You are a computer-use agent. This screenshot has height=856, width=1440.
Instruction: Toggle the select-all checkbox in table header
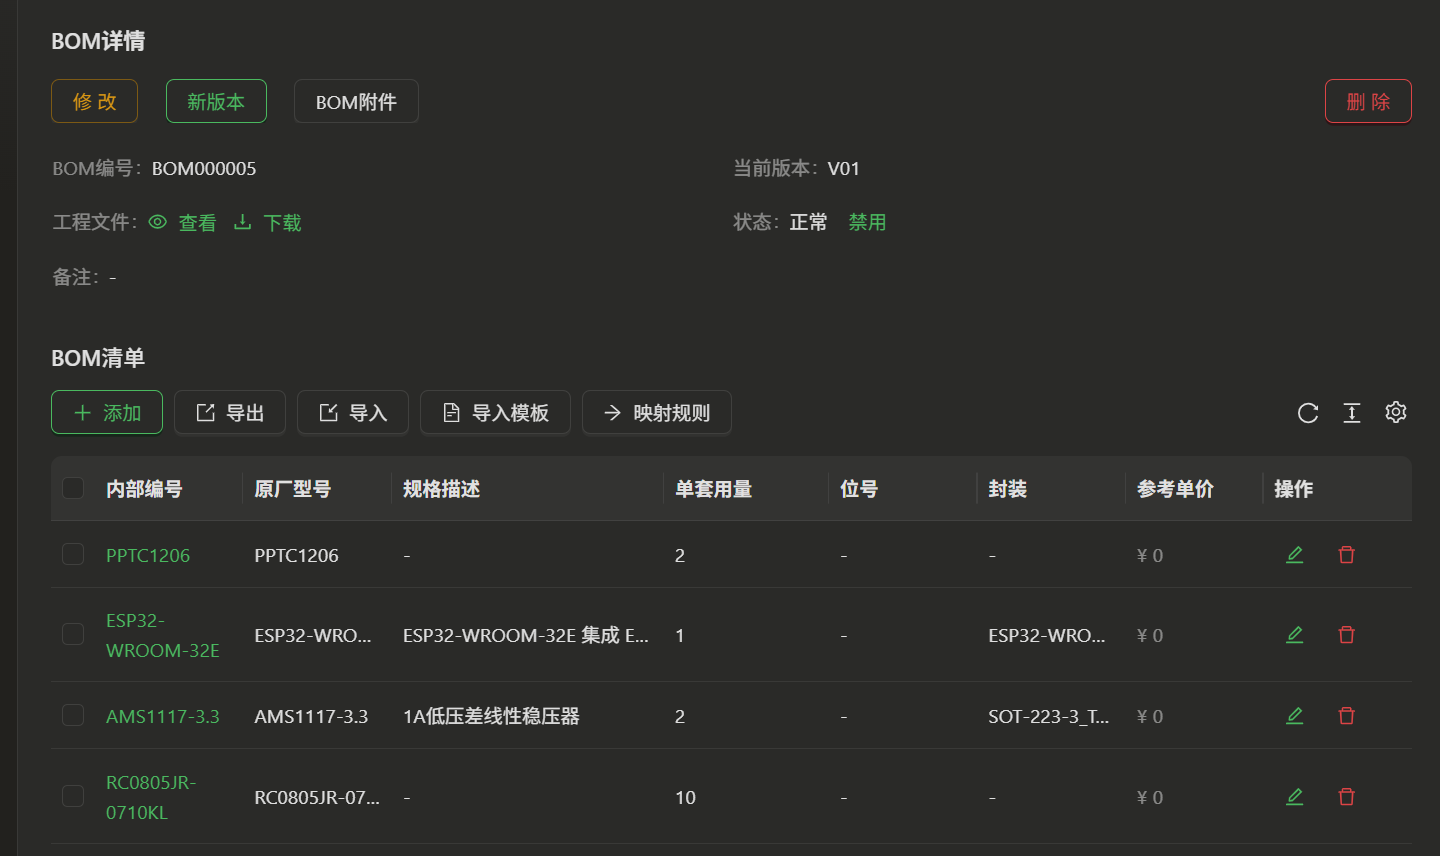pyautogui.click(x=73, y=488)
